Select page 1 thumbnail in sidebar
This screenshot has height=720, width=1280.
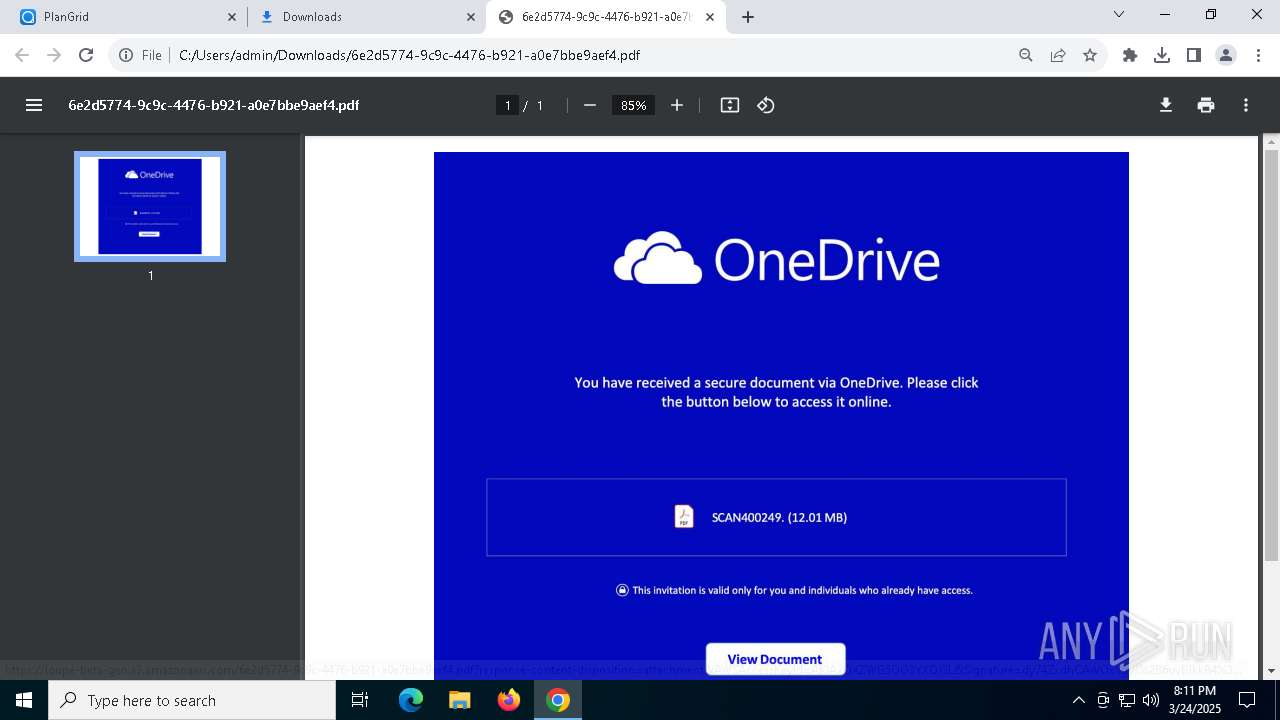pos(150,206)
